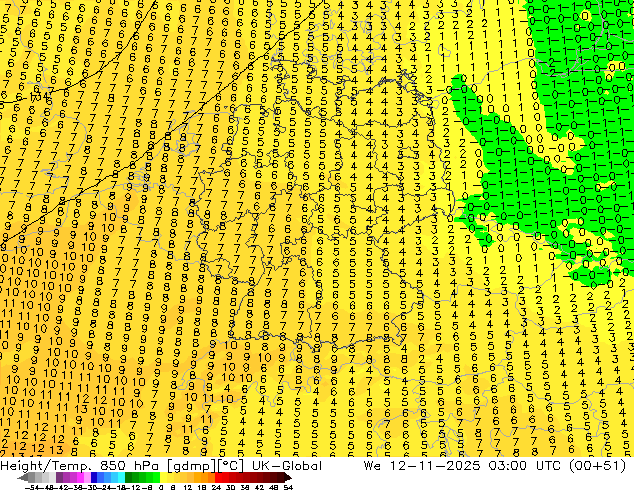The height and width of the screenshot is (490, 634).
Task: Click the yellow legend swatch at 0
Action: (x=163, y=477)
